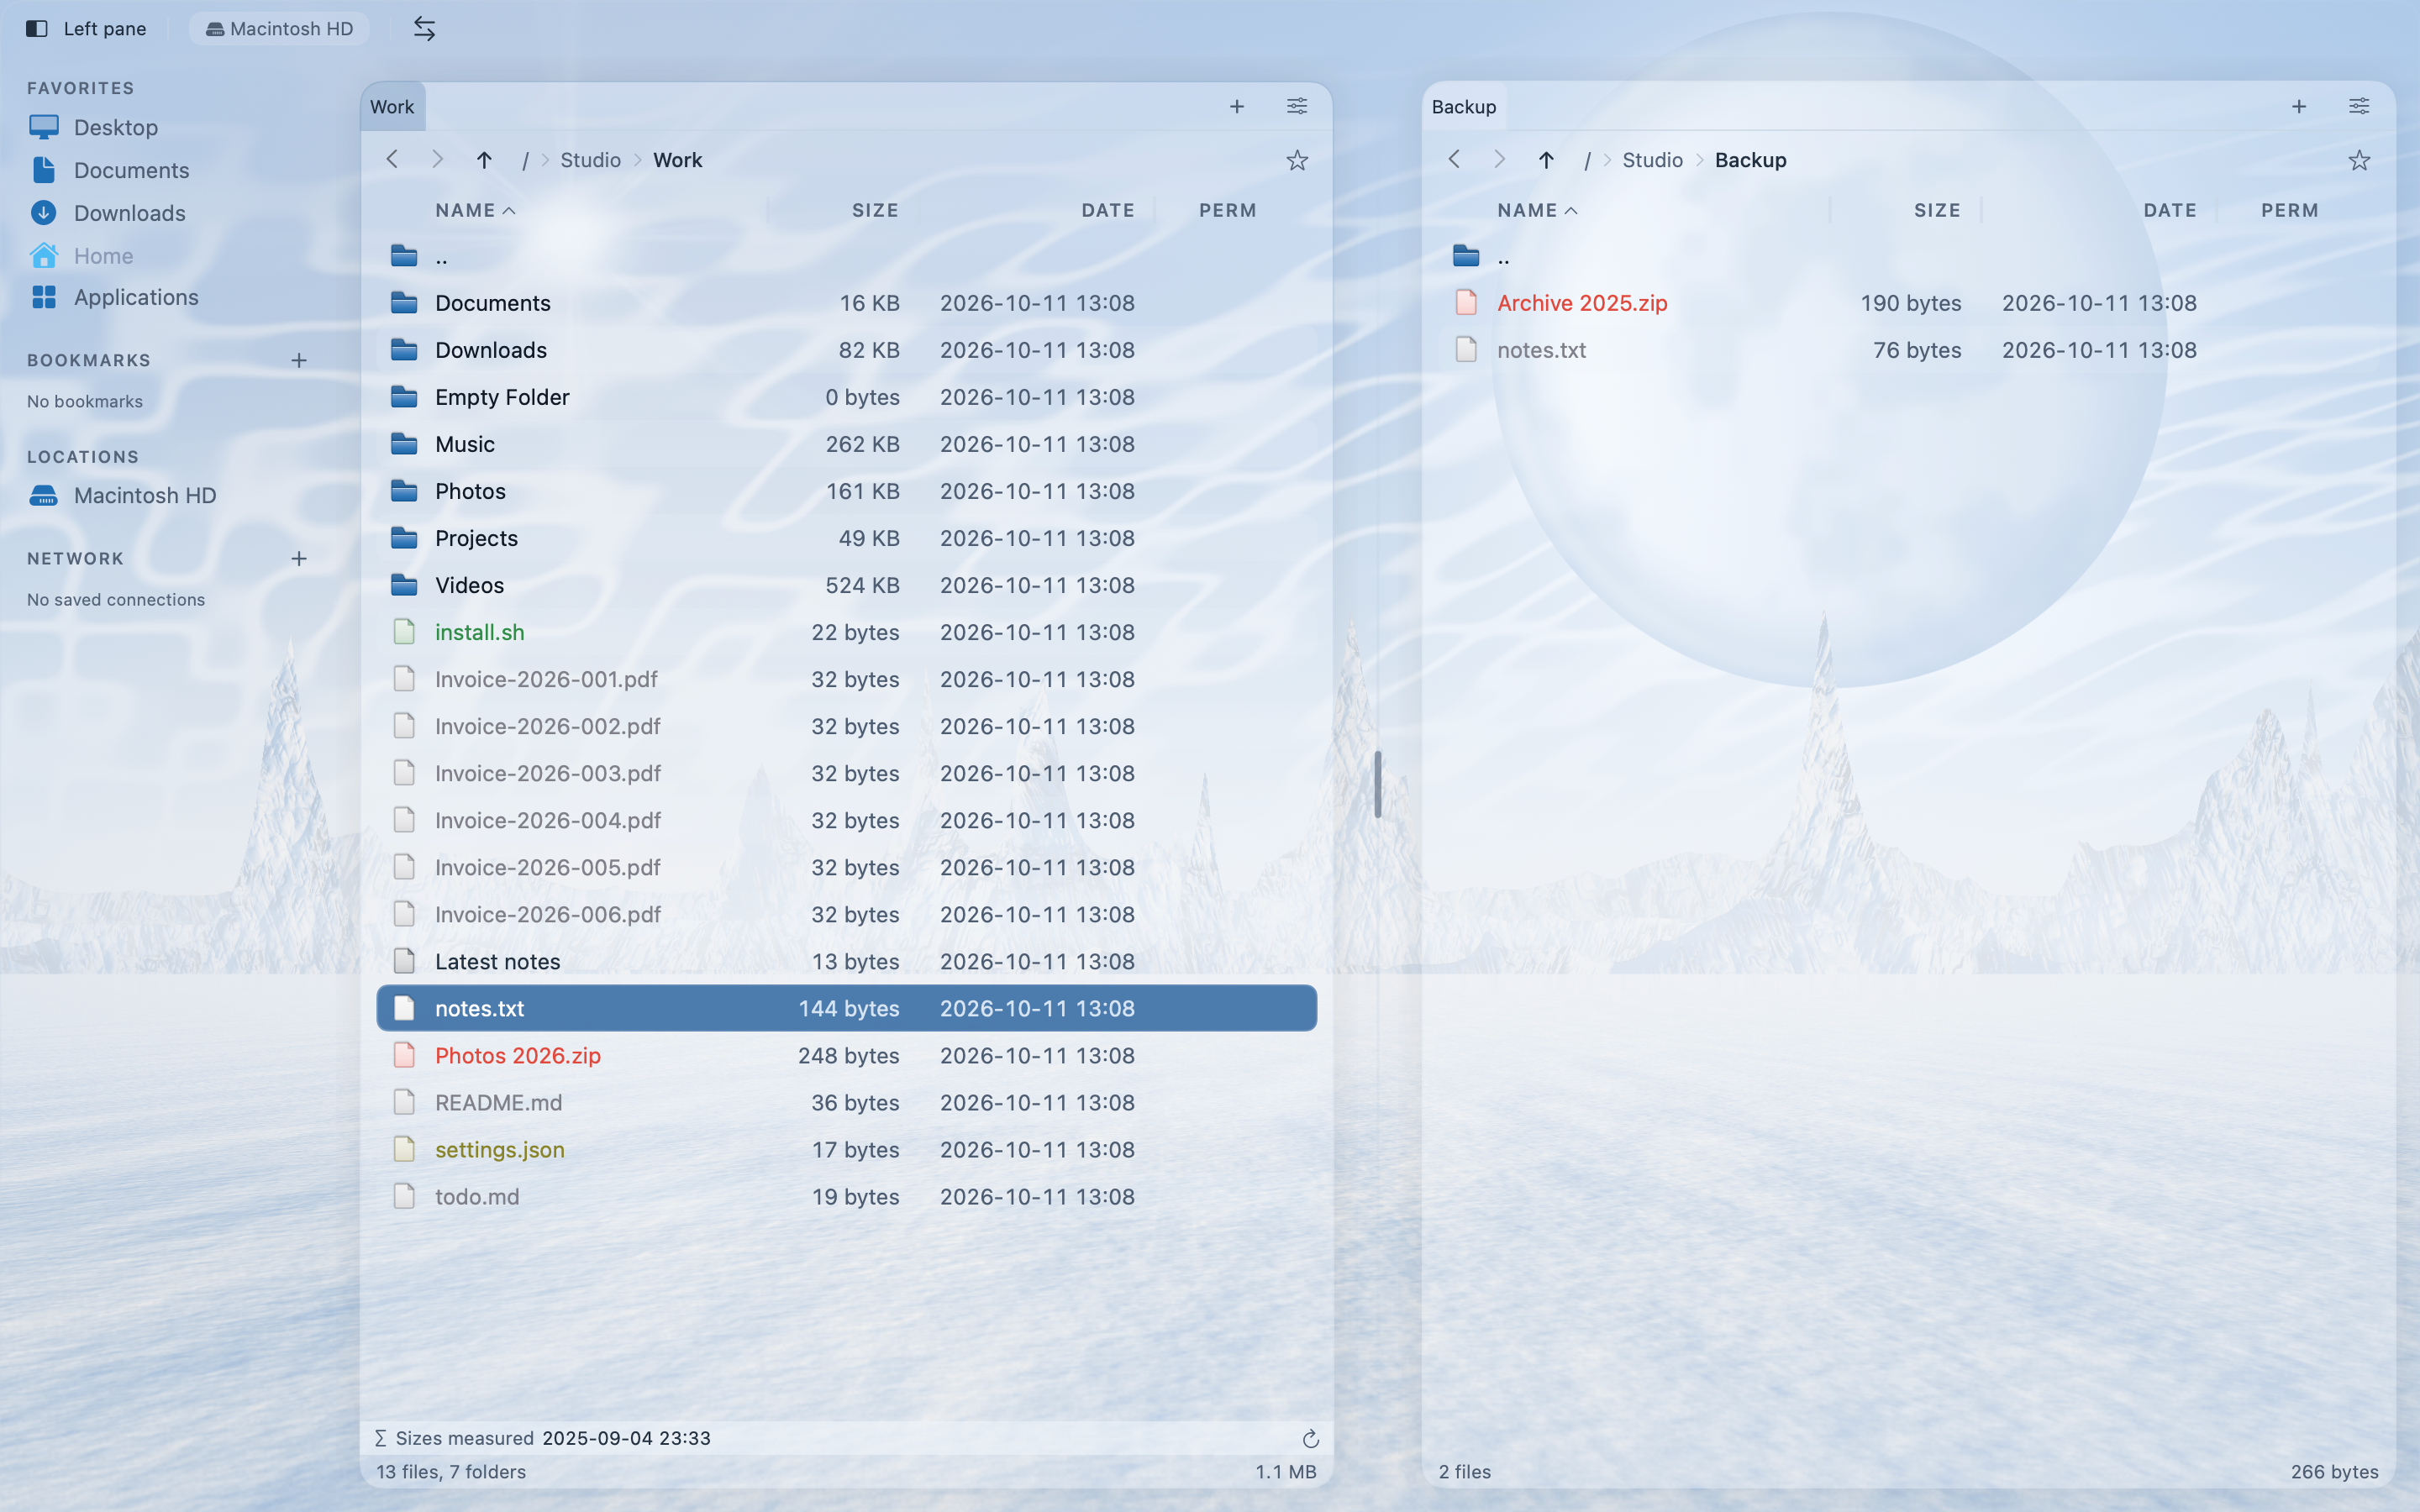Go up one folder in Work pane
This screenshot has height=1512, width=2420.
484,160
